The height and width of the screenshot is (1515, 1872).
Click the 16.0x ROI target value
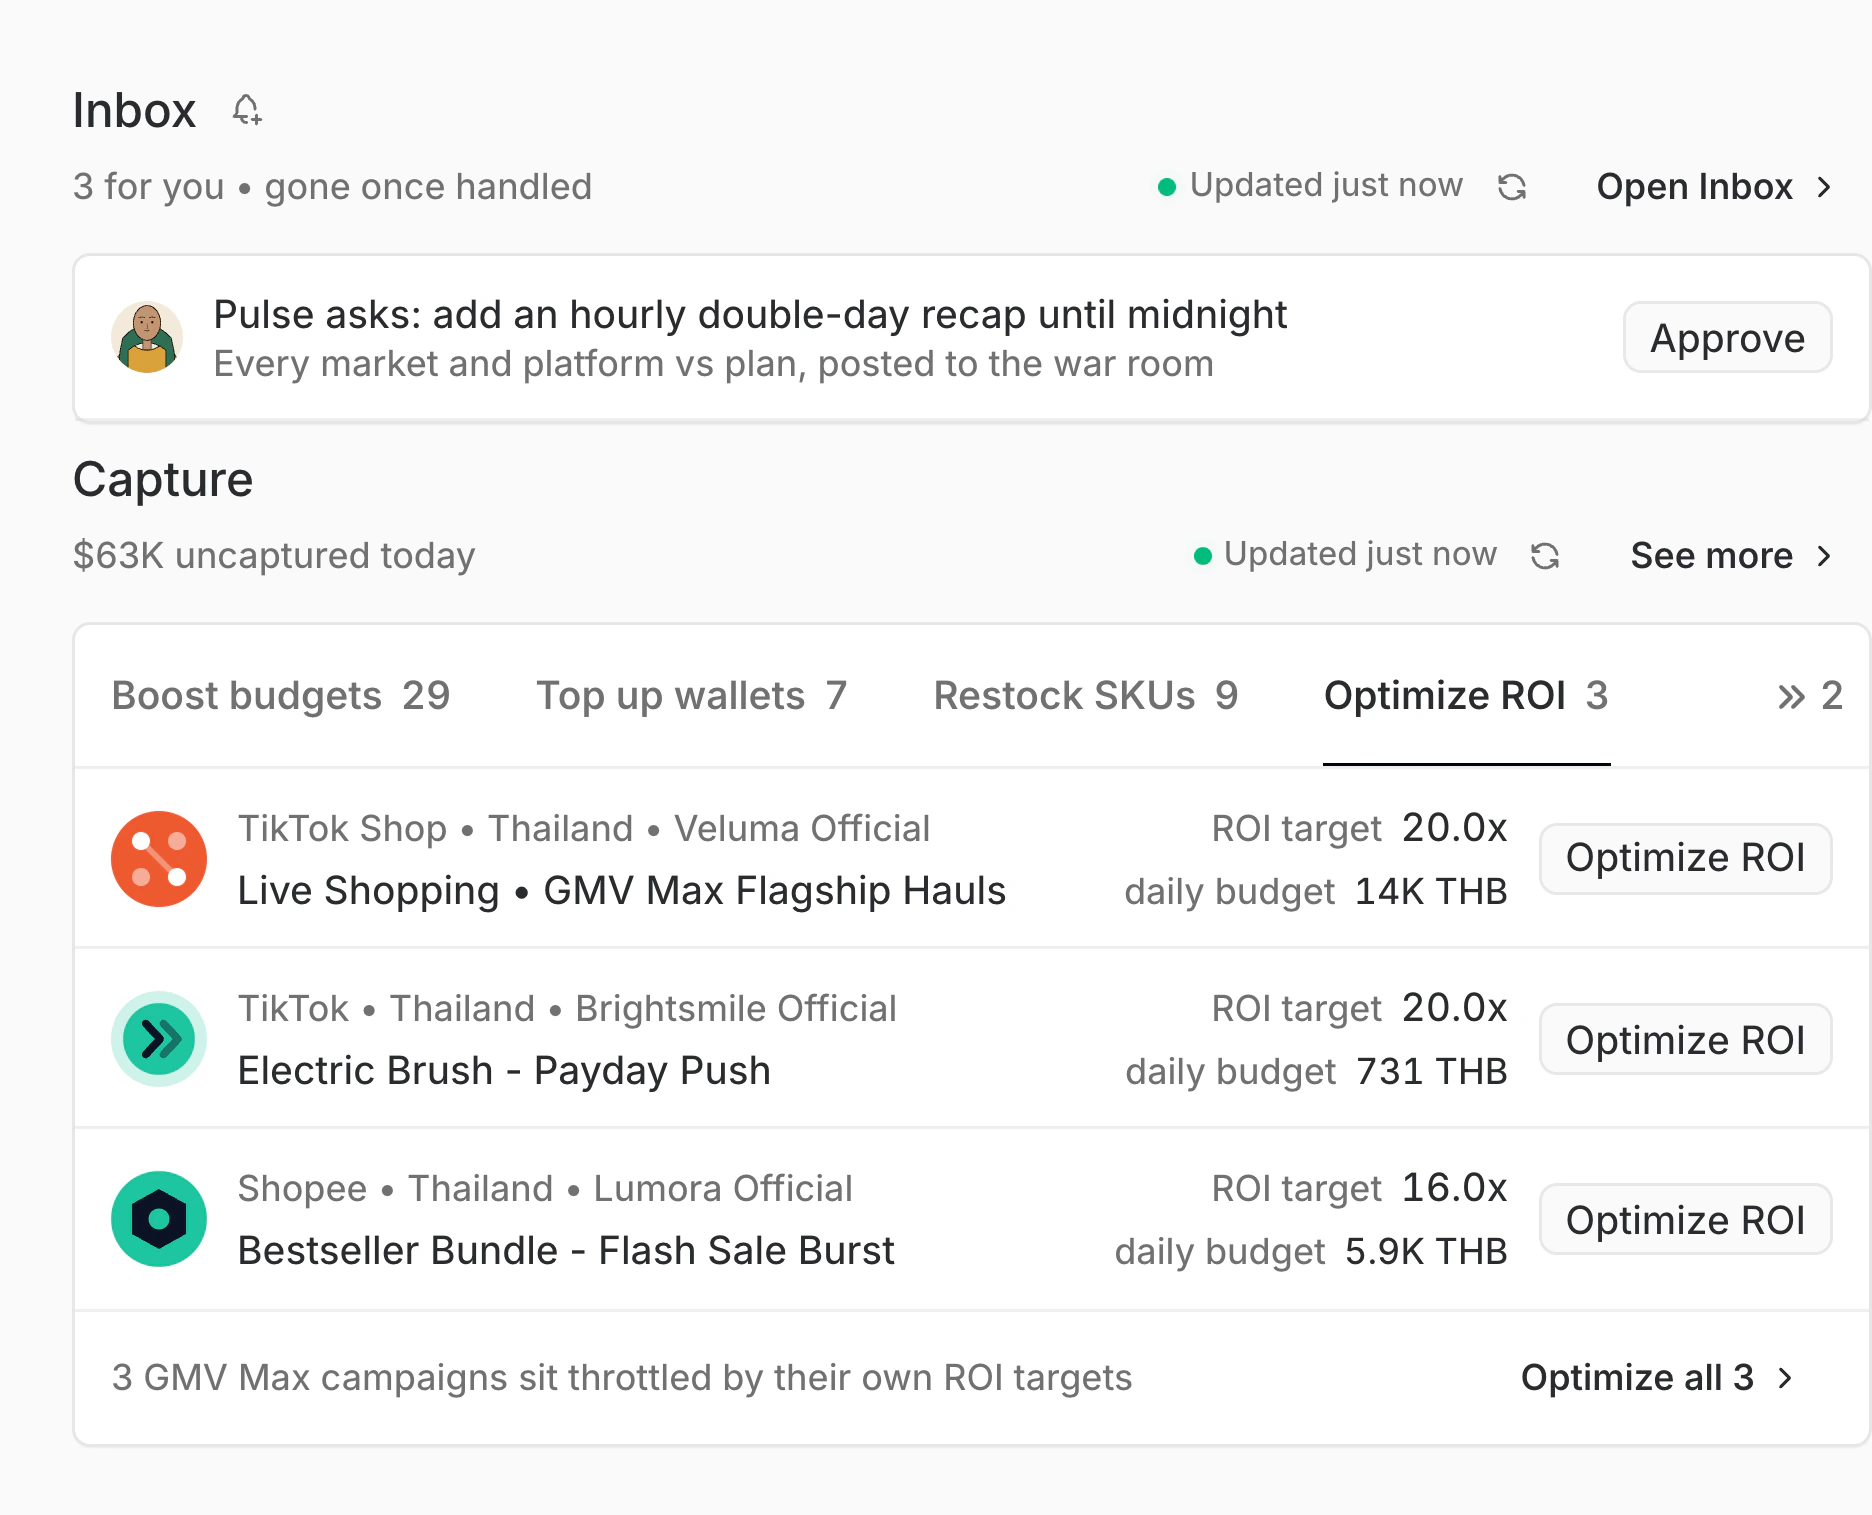[1455, 1188]
